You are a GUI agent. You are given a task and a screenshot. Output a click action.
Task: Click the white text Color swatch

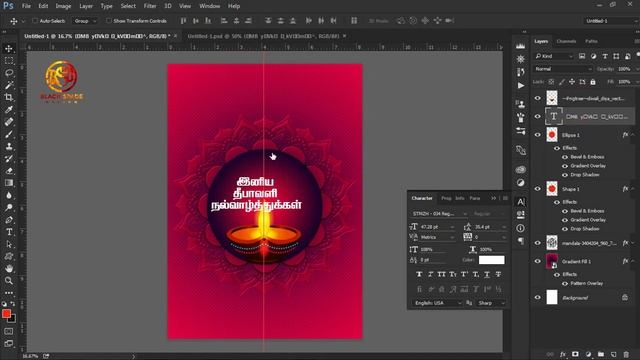pos(491,260)
